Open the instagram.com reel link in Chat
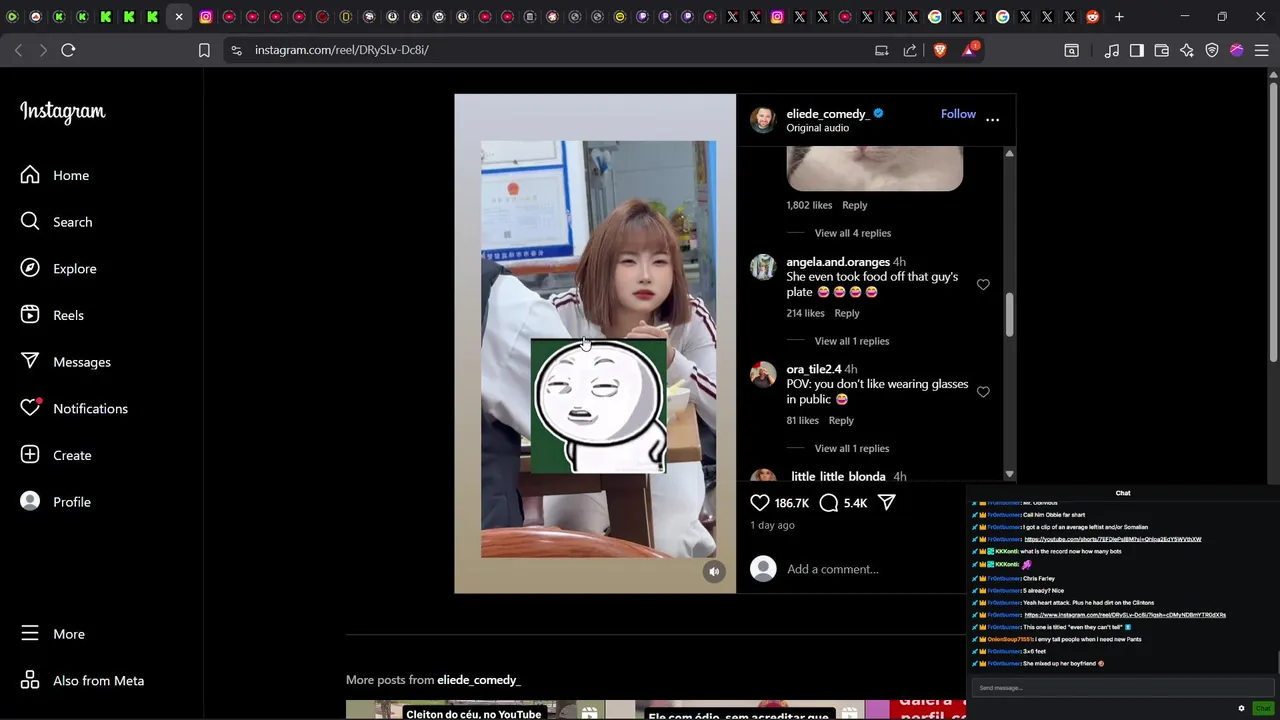 coord(1125,615)
